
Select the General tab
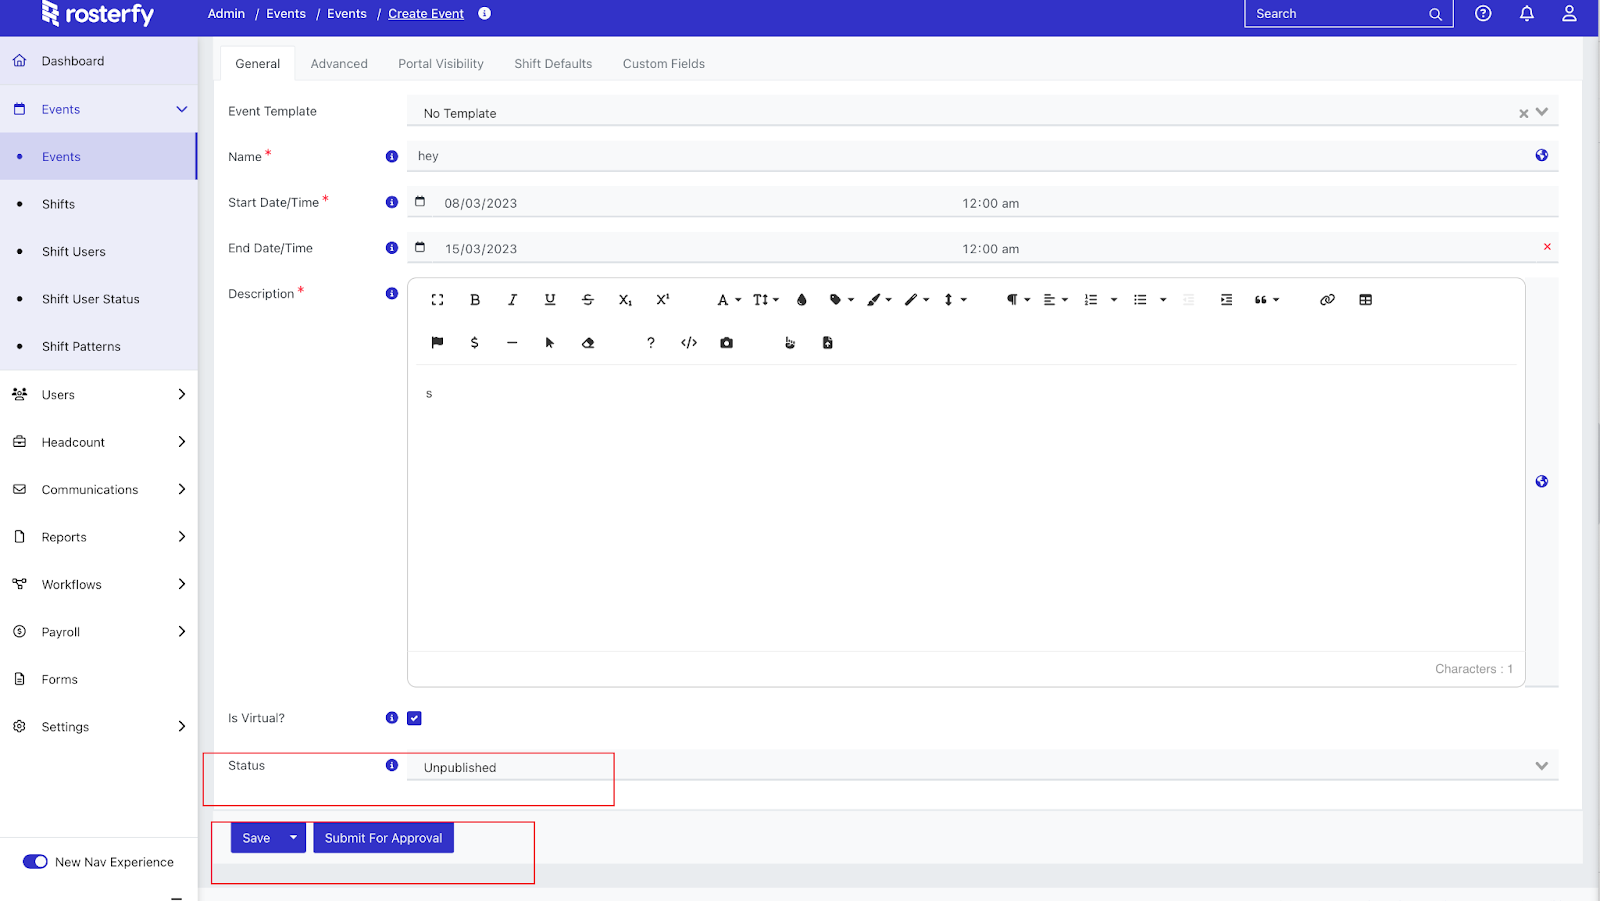click(258, 64)
